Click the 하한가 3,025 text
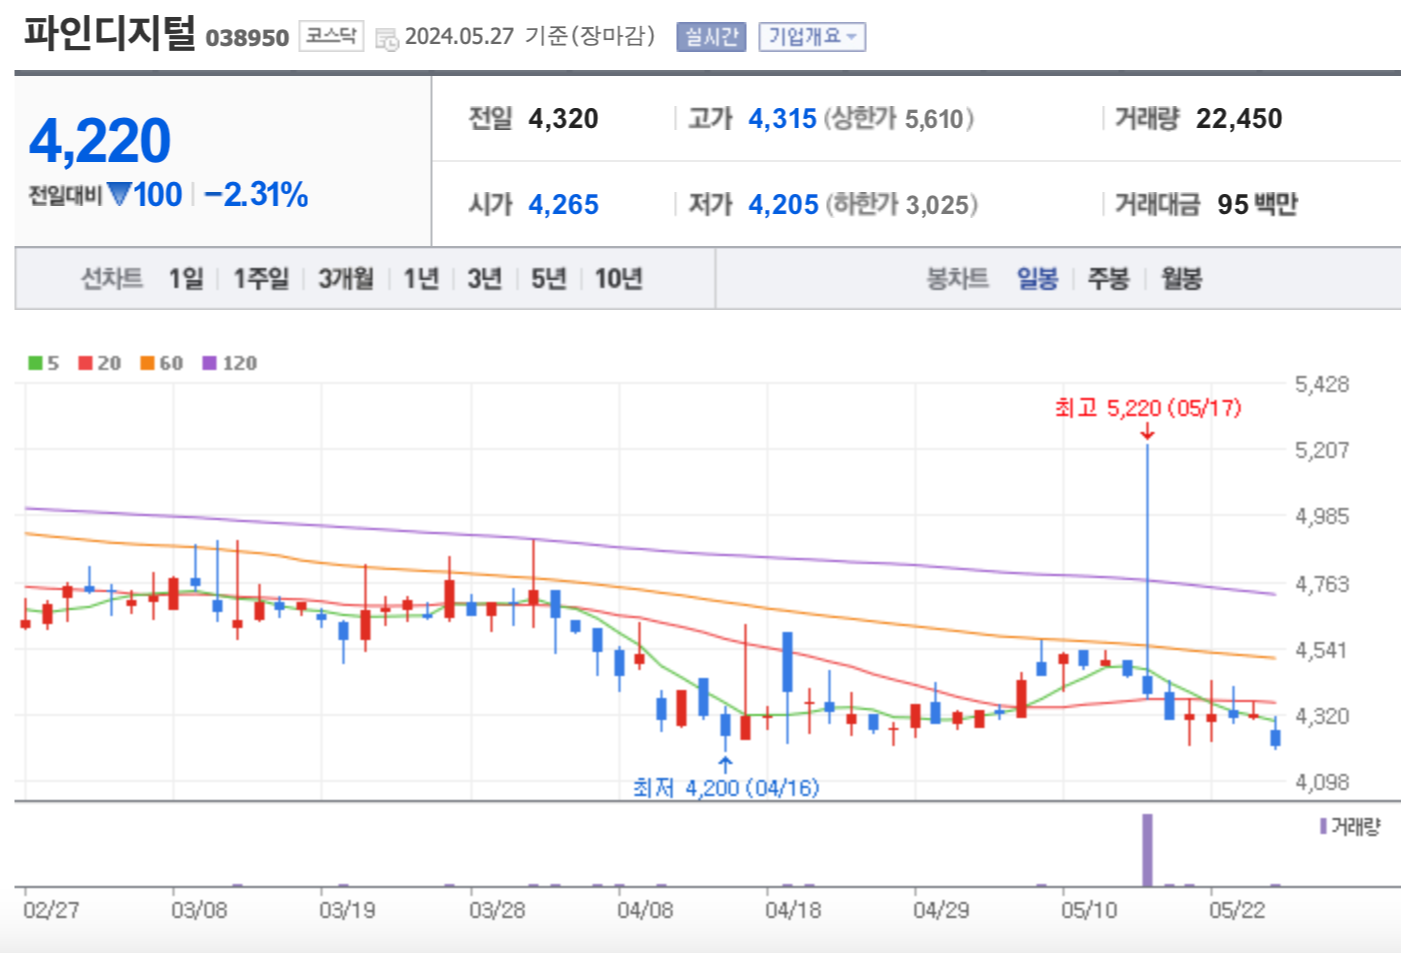 (901, 205)
